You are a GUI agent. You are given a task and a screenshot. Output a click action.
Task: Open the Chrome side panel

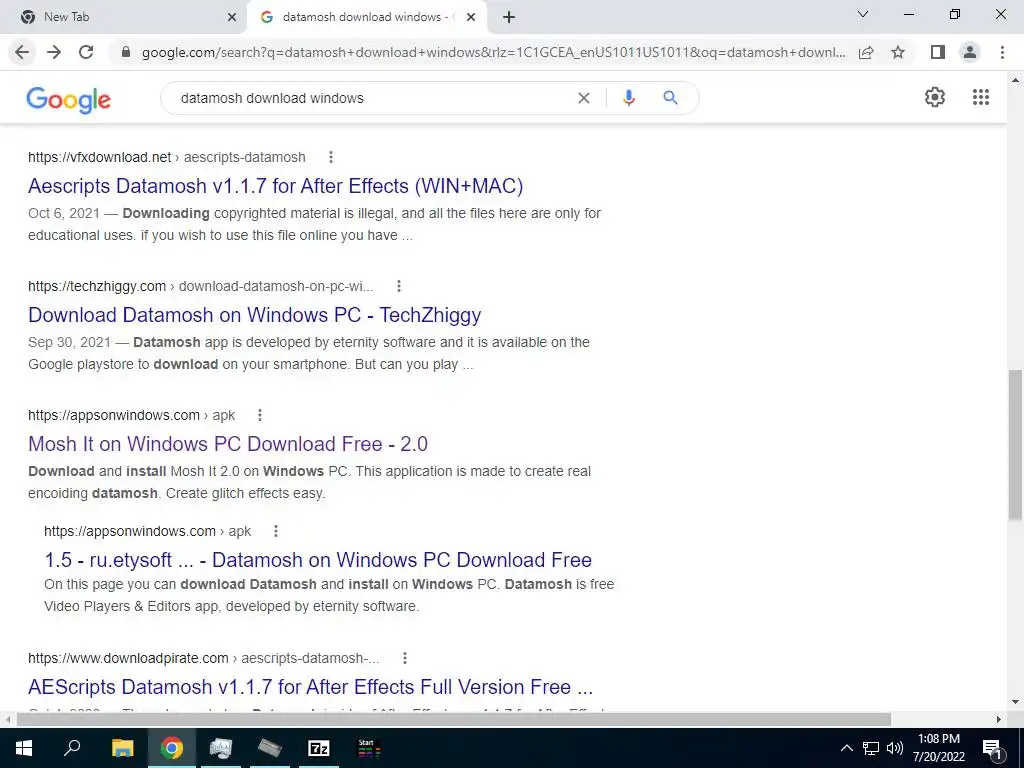click(x=938, y=52)
